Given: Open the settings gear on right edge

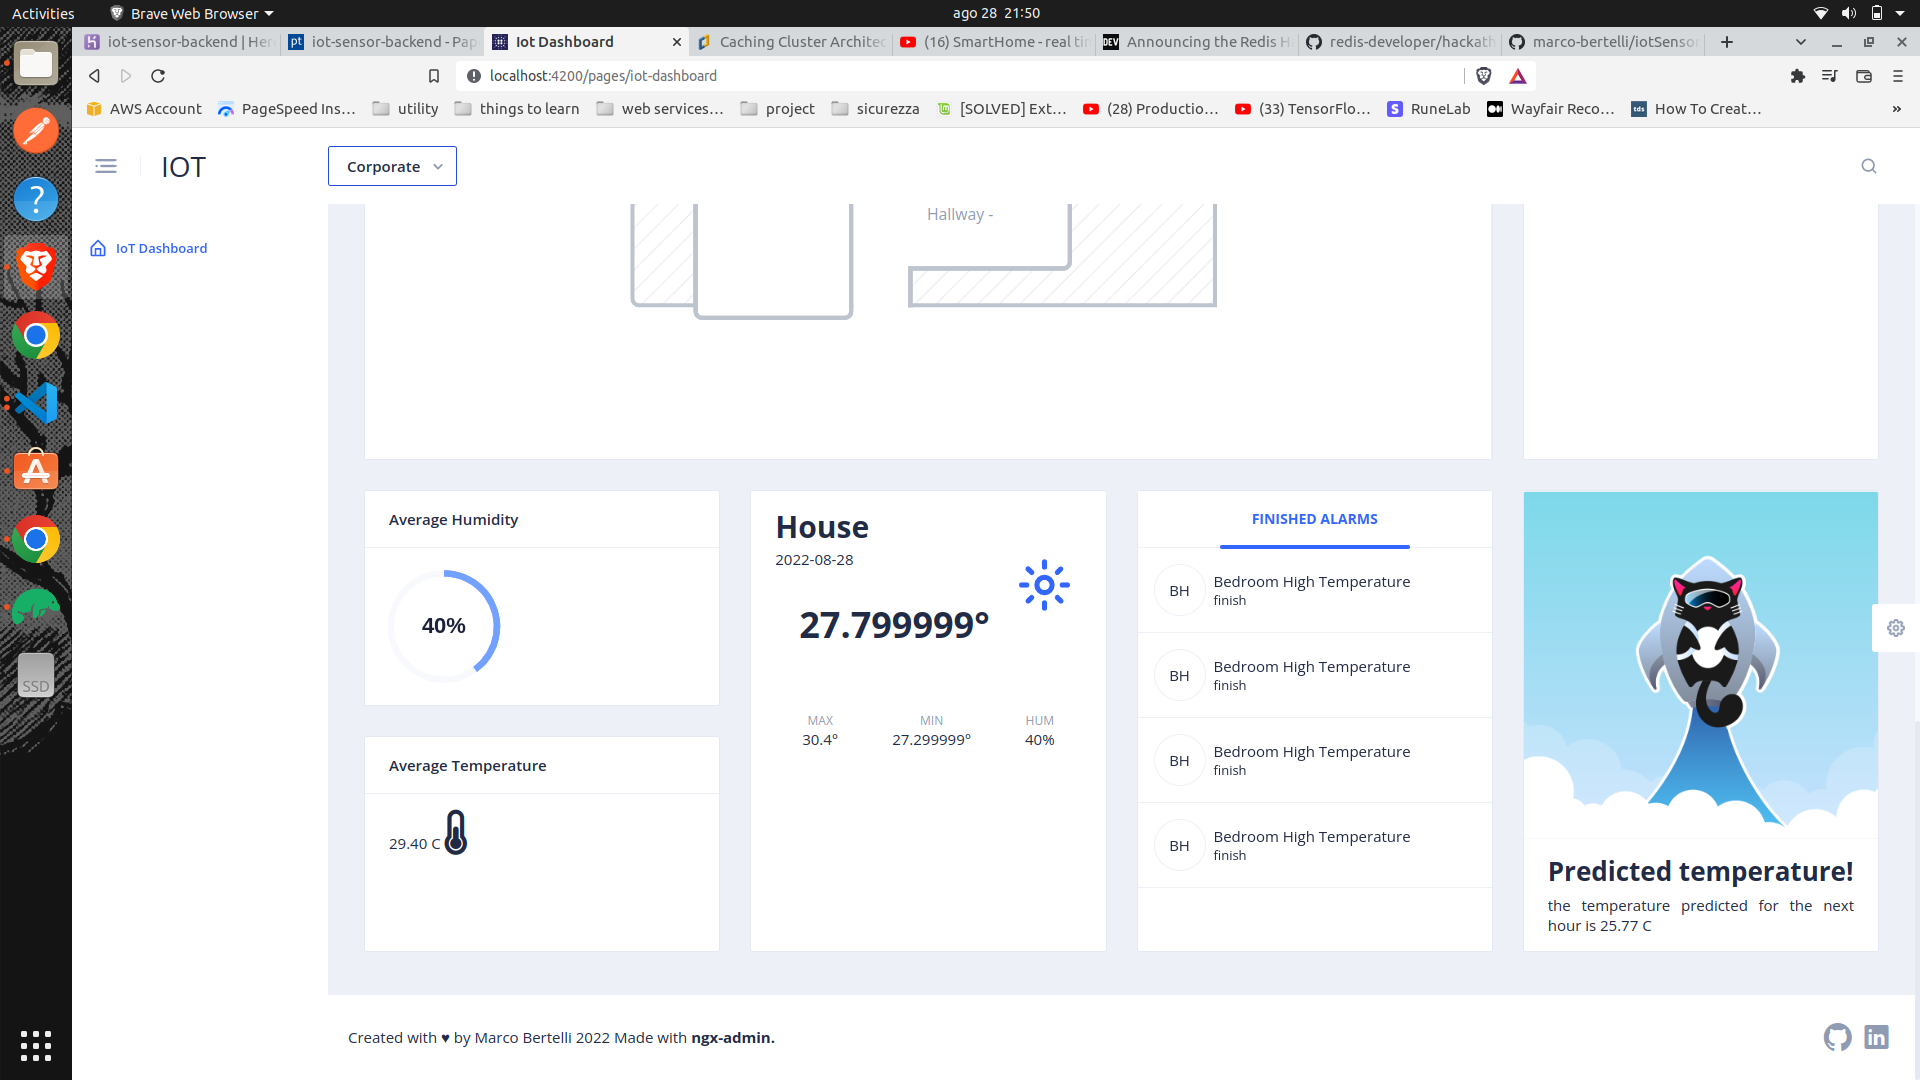Looking at the screenshot, I should click(1895, 628).
